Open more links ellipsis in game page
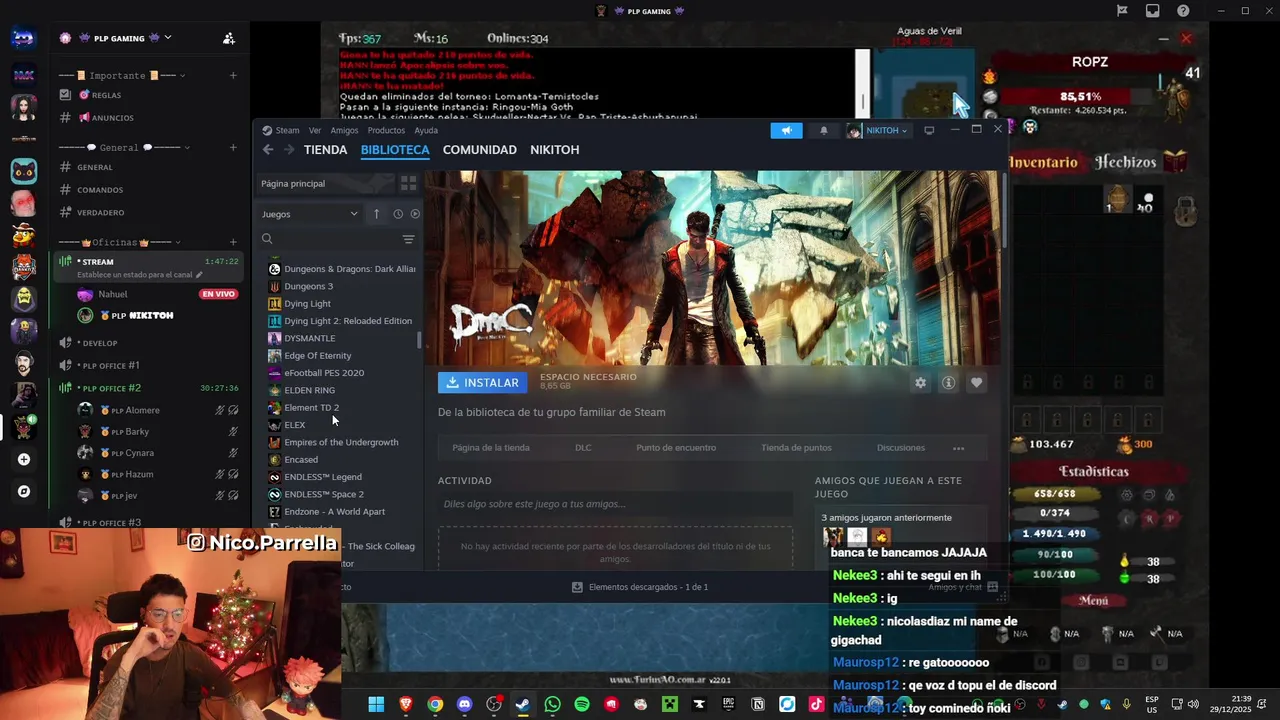This screenshot has height=720, width=1280. (958, 448)
